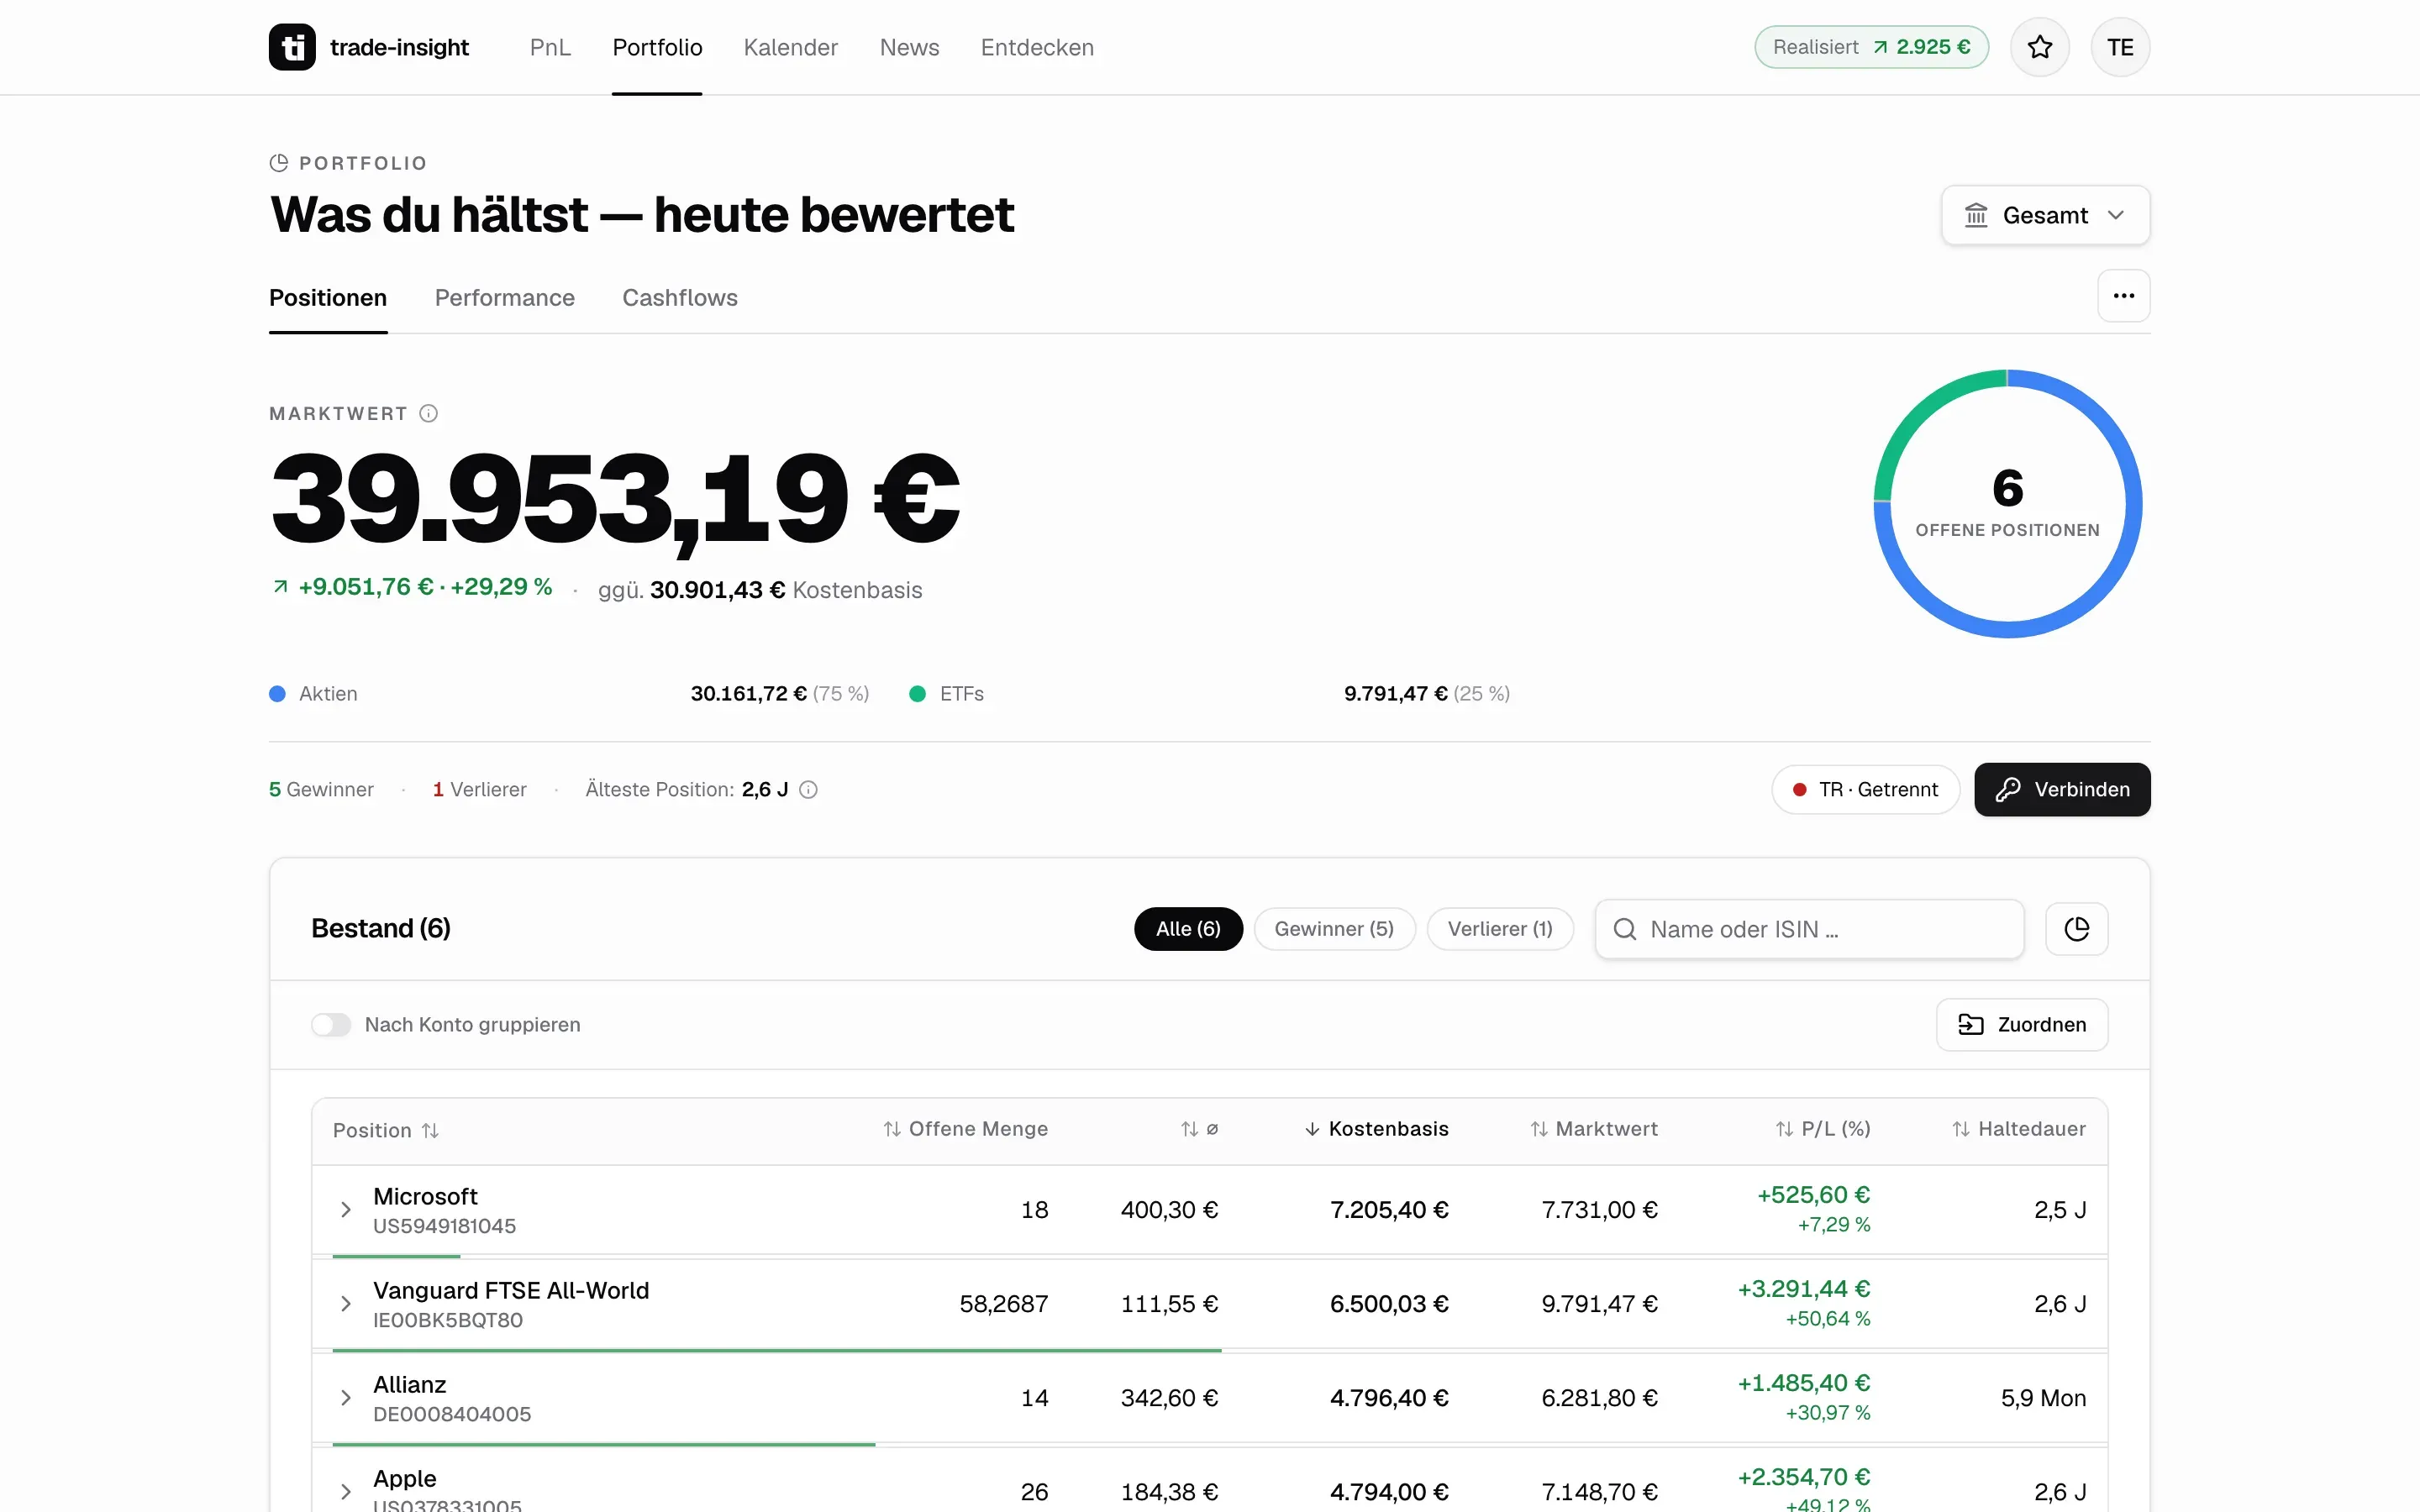The height and width of the screenshot is (1512, 2420).
Task: Open the trade-insight logo home
Action: pyautogui.click(x=369, y=47)
